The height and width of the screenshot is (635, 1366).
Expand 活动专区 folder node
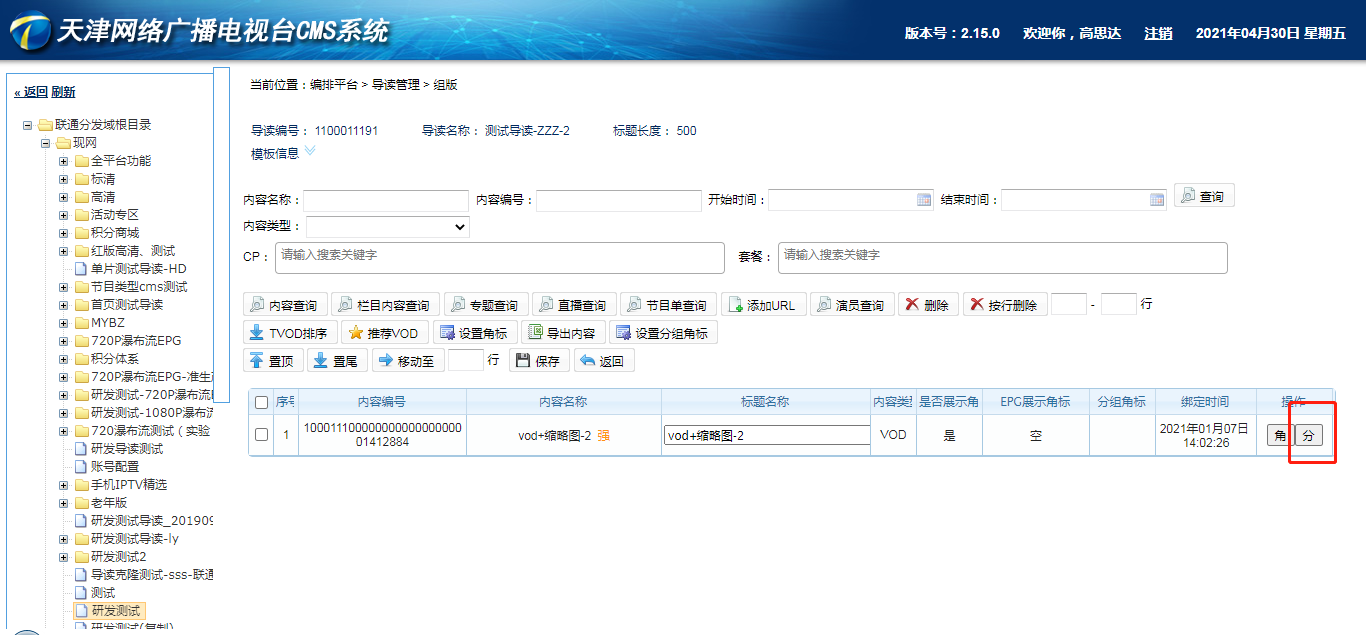[x=64, y=215]
